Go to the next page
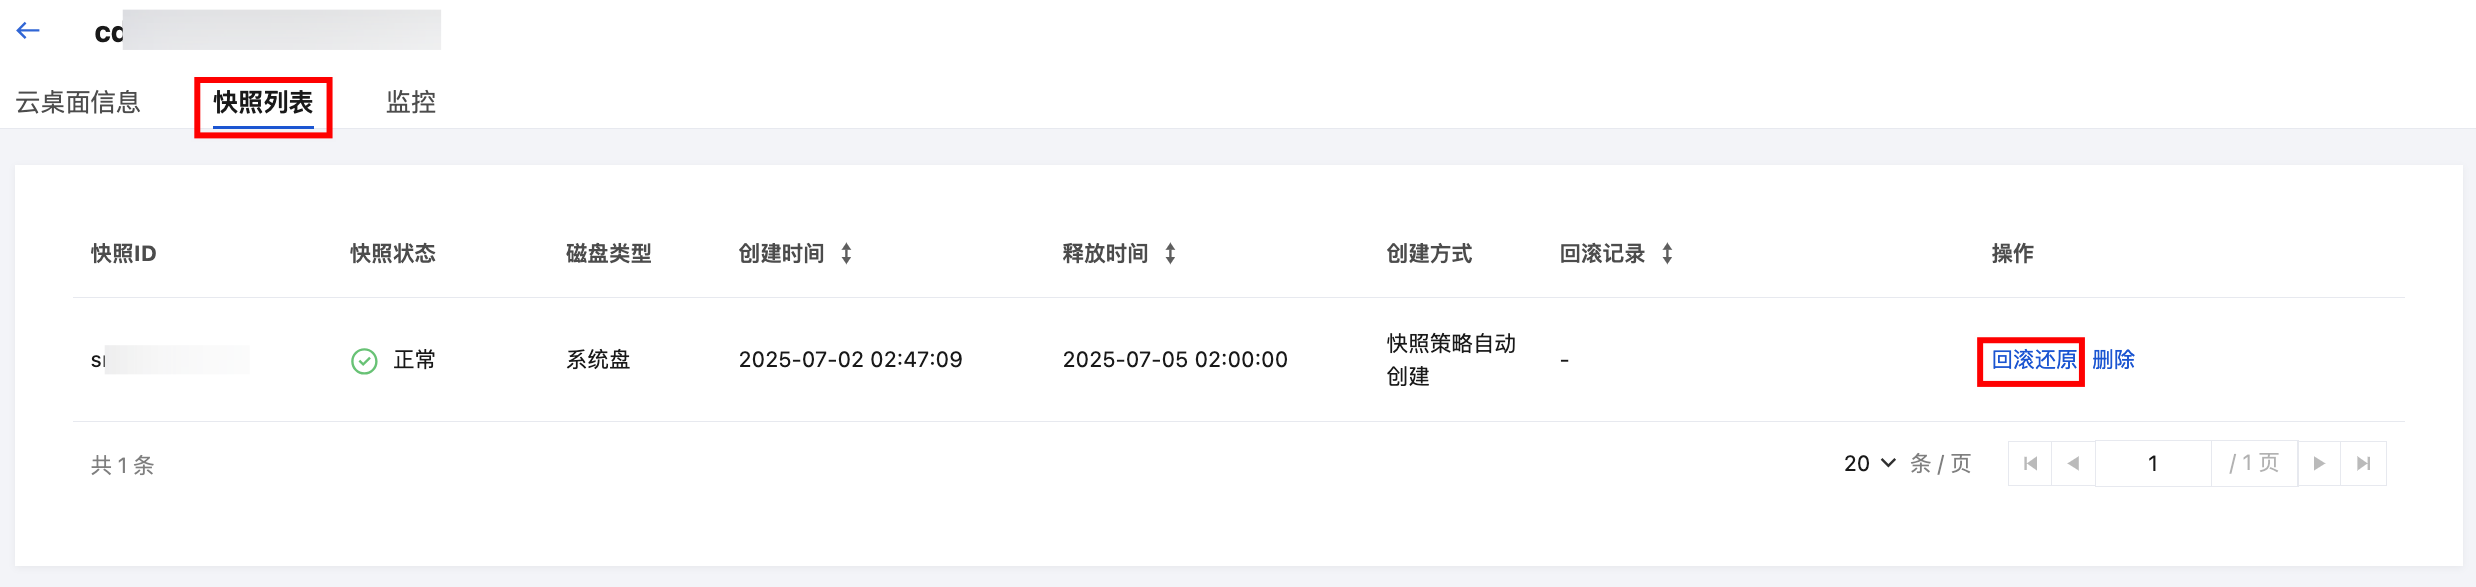The image size is (2476, 587). [x=2319, y=463]
